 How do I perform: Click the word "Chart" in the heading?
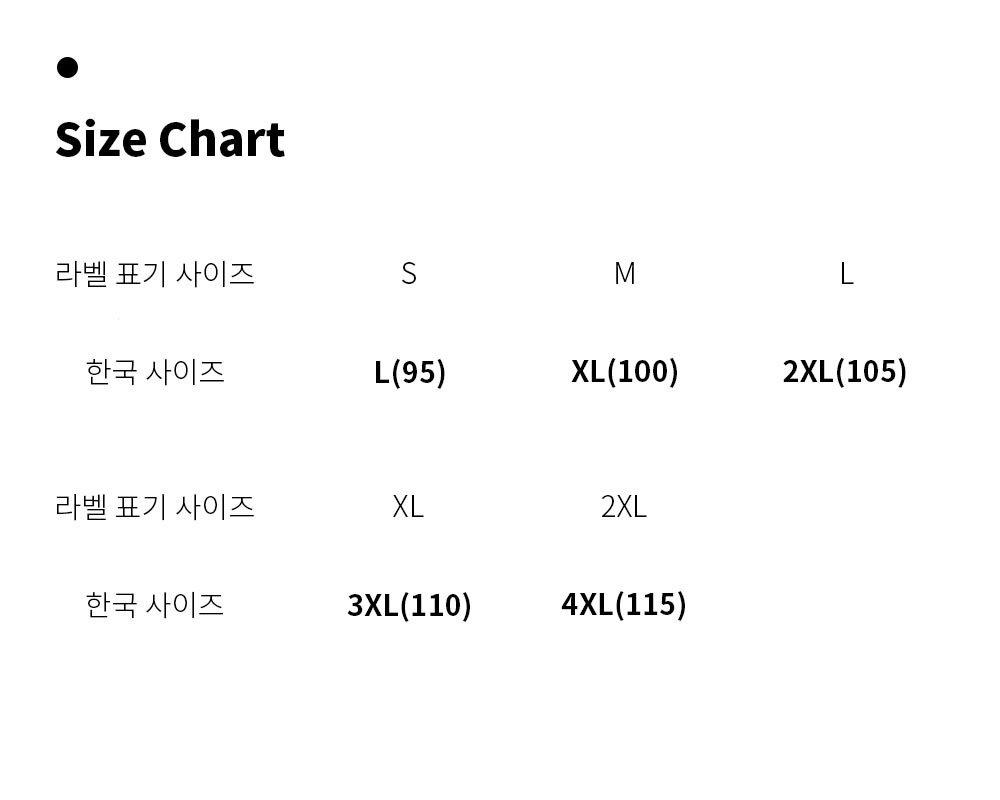(221, 139)
